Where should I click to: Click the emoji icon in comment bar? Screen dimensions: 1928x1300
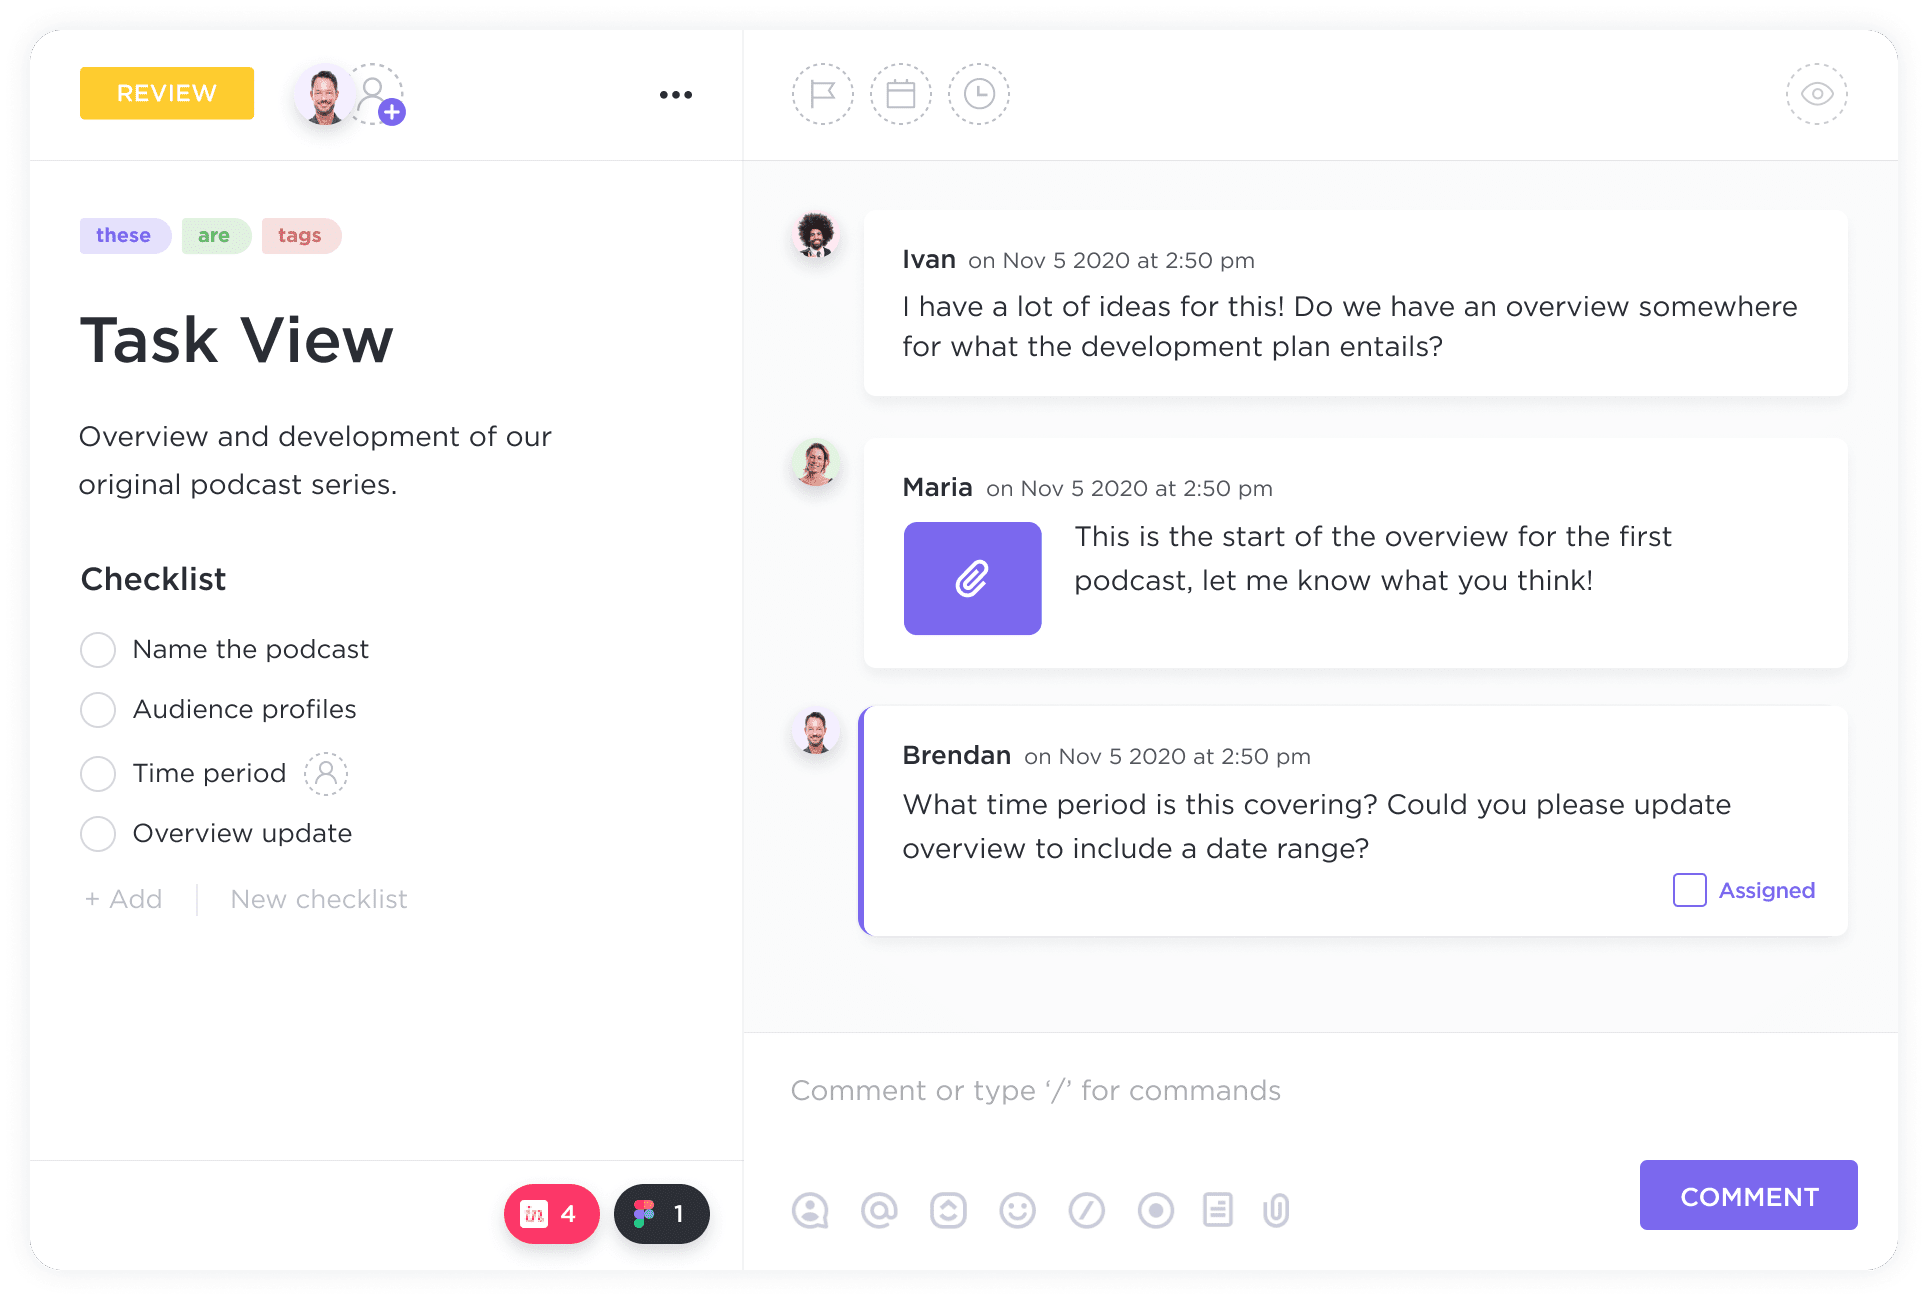click(x=1017, y=1196)
